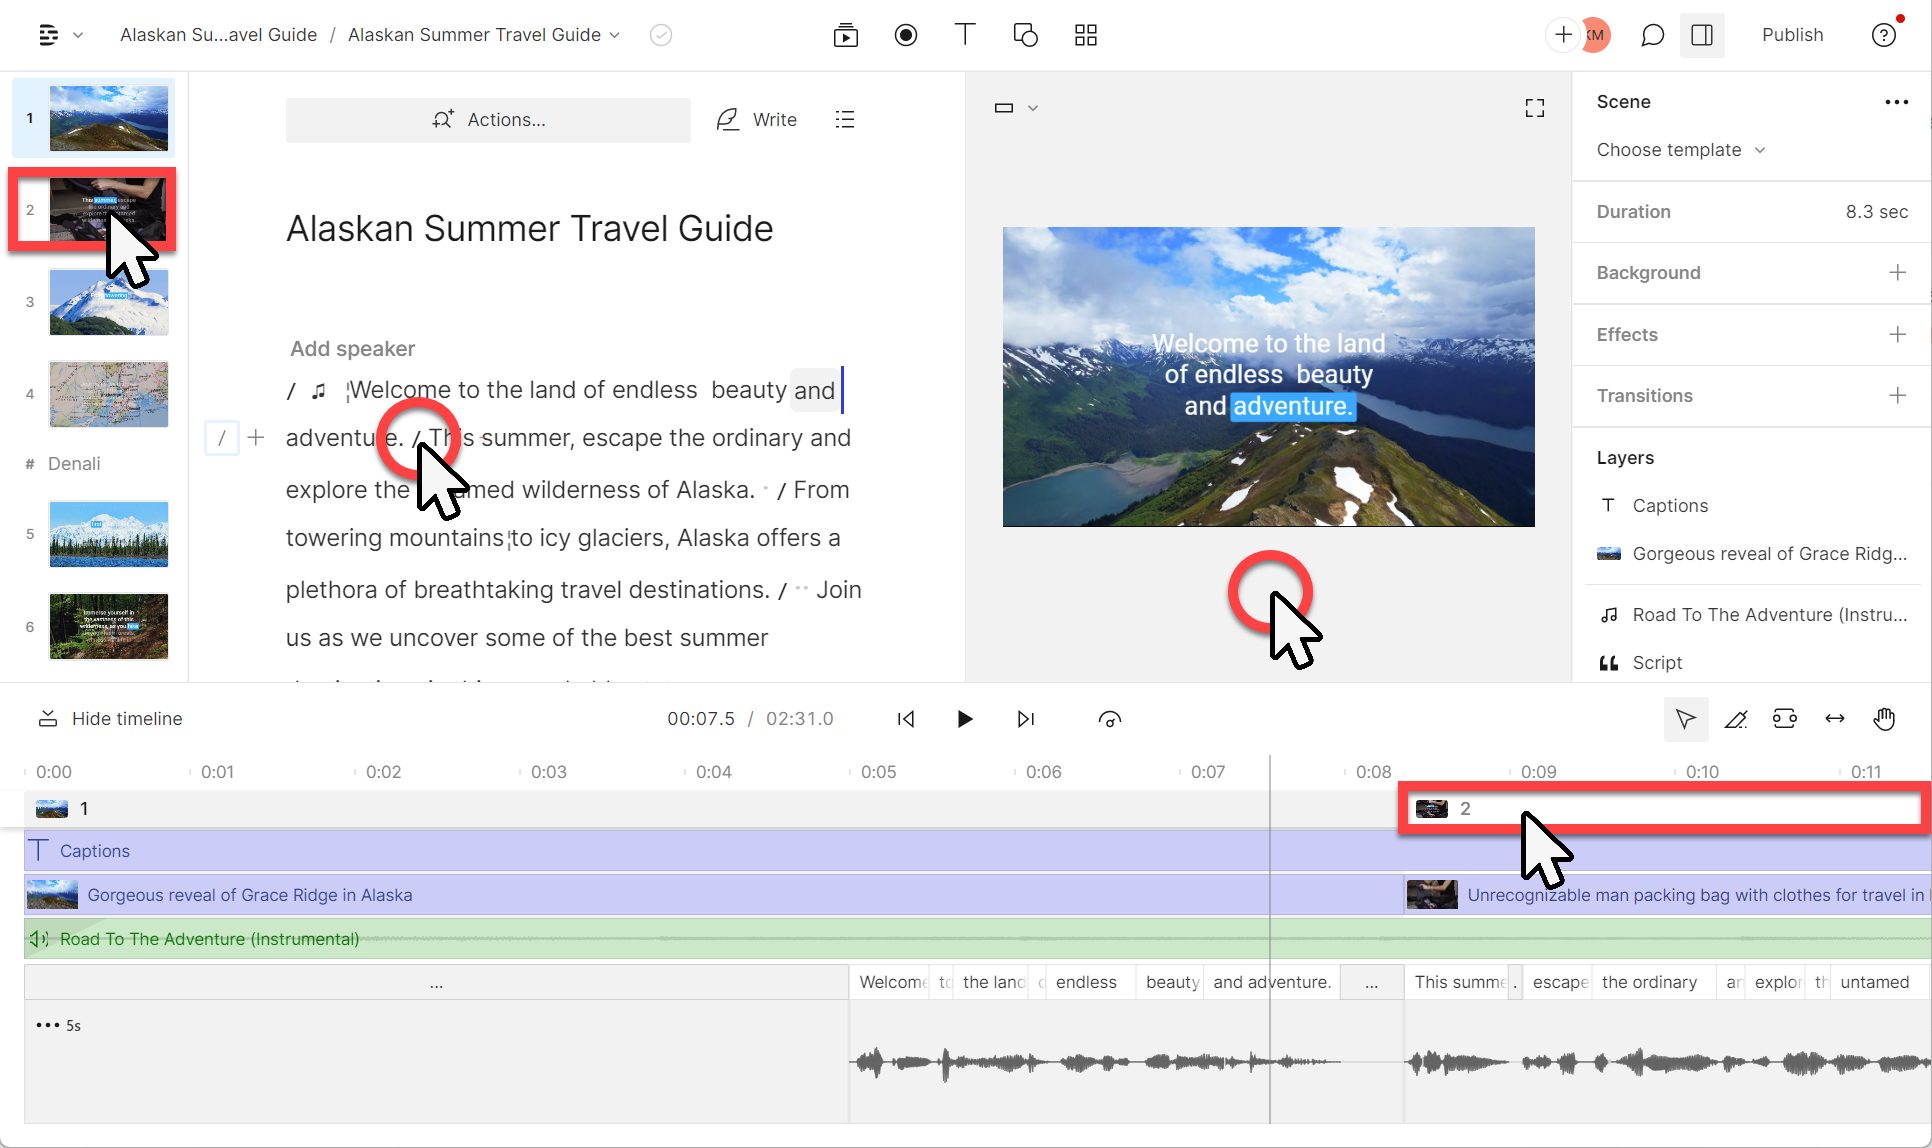
Task: Select the Text tool in top toolbar
Action: 964,35
